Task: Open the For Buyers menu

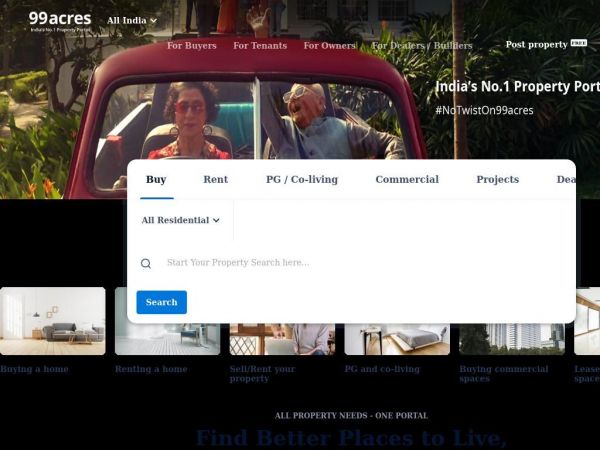Action: (x=191, y=46)
